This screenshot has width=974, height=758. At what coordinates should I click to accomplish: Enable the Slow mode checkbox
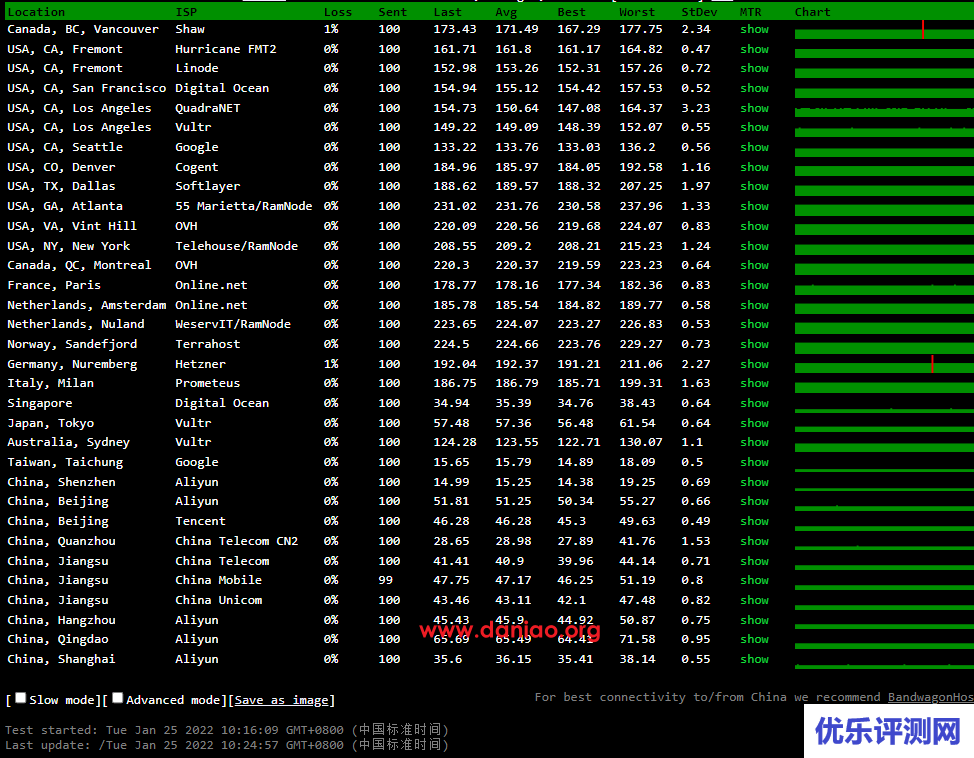point(20,698)
